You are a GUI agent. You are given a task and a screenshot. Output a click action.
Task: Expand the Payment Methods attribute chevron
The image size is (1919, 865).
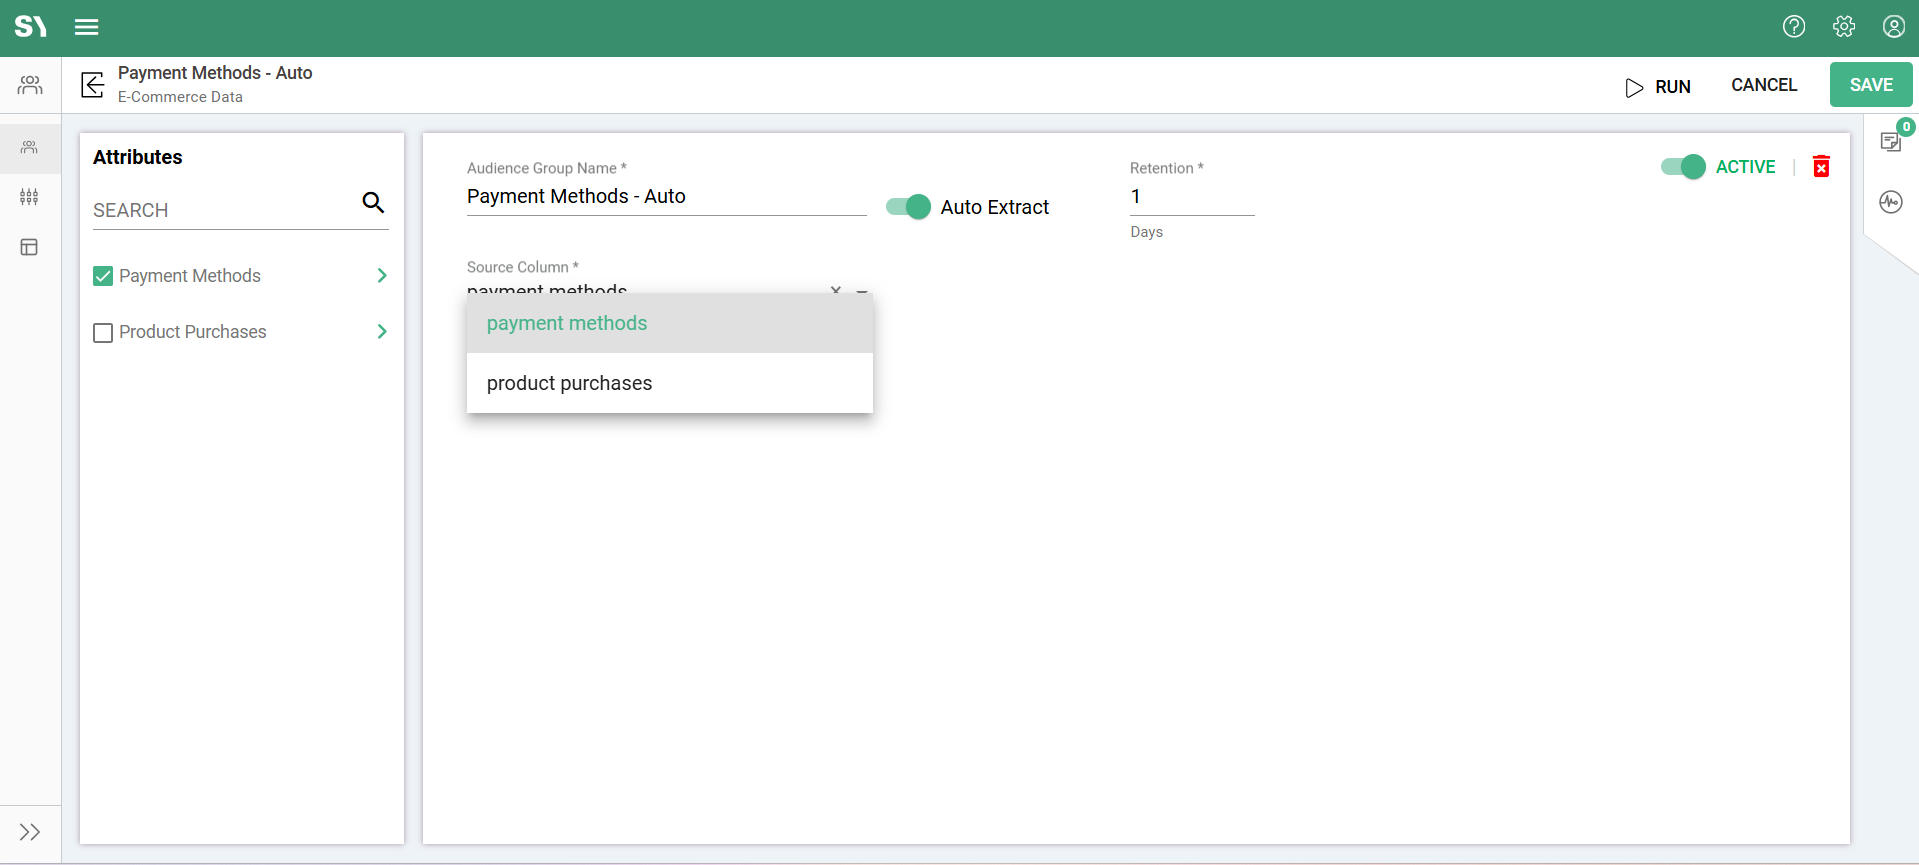[382, 276]
